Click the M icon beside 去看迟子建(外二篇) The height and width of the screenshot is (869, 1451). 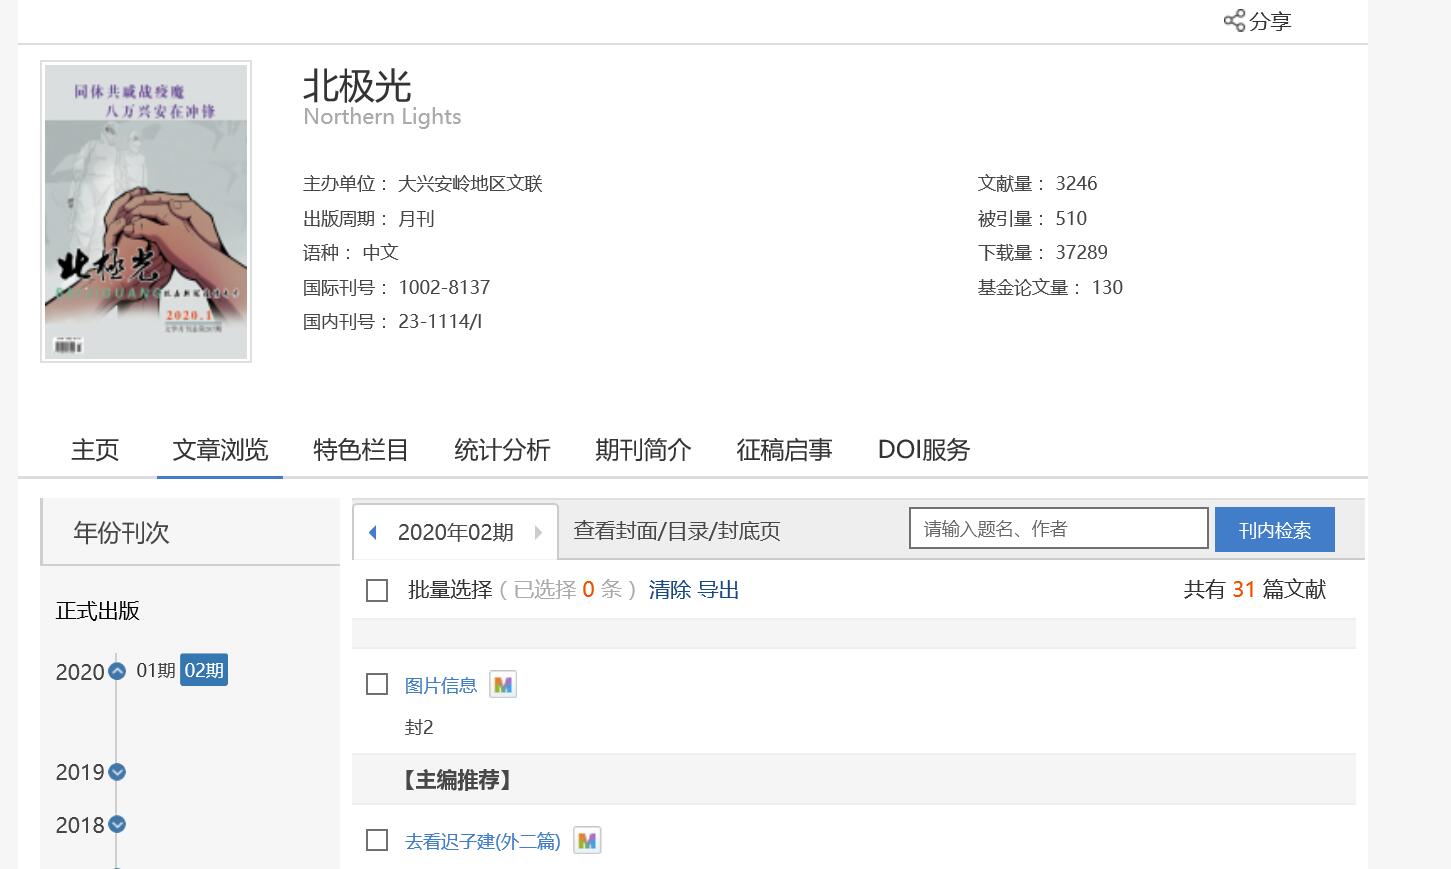pyautogui.click(x=587, y=841)
